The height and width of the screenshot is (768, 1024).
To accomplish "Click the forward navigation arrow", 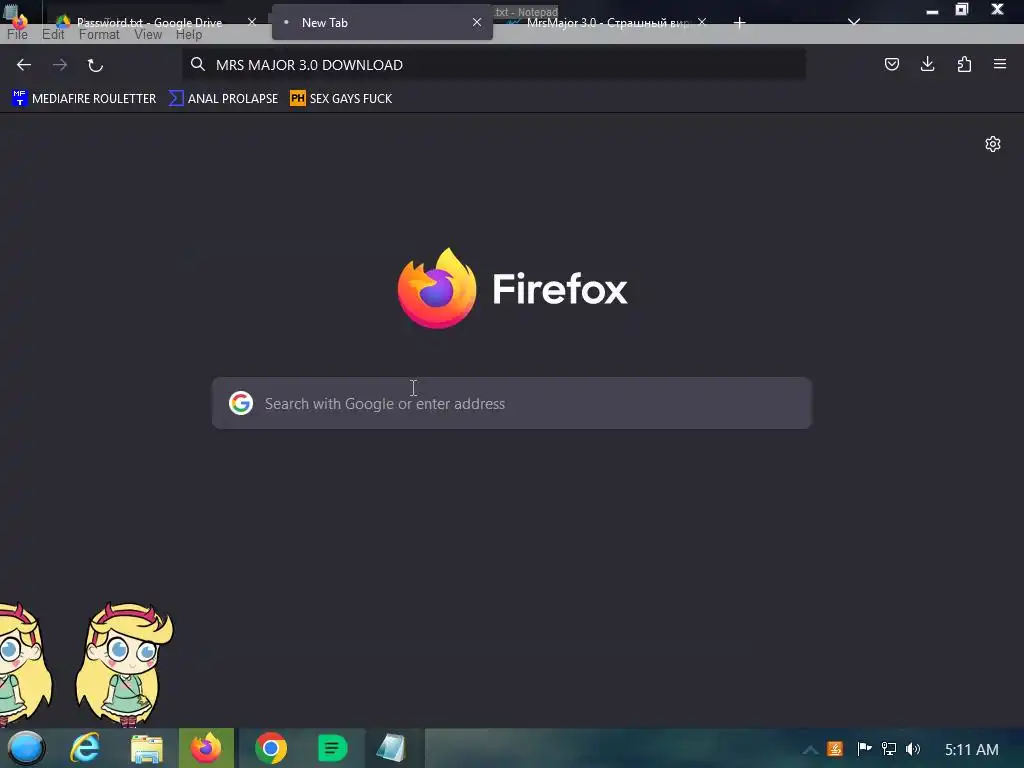I will pos(60,65).
